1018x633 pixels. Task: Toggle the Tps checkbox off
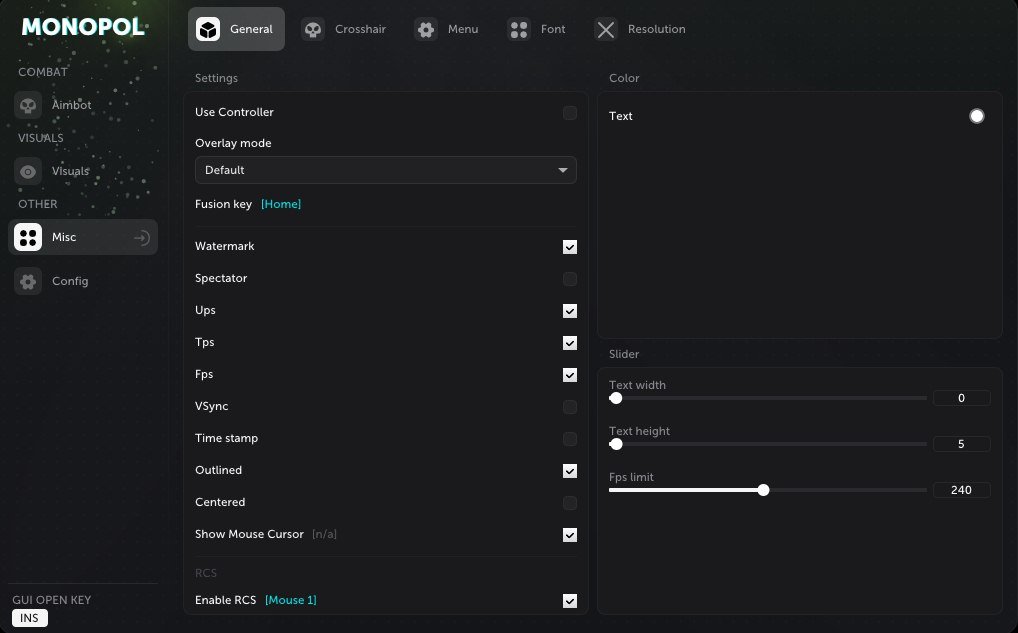570,343
